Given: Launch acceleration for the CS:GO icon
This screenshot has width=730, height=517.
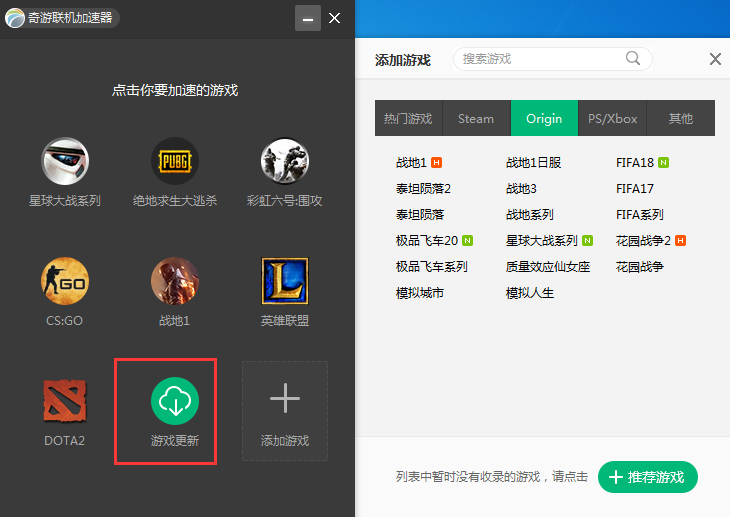Looking at the screenshot, I should [65, 281].
